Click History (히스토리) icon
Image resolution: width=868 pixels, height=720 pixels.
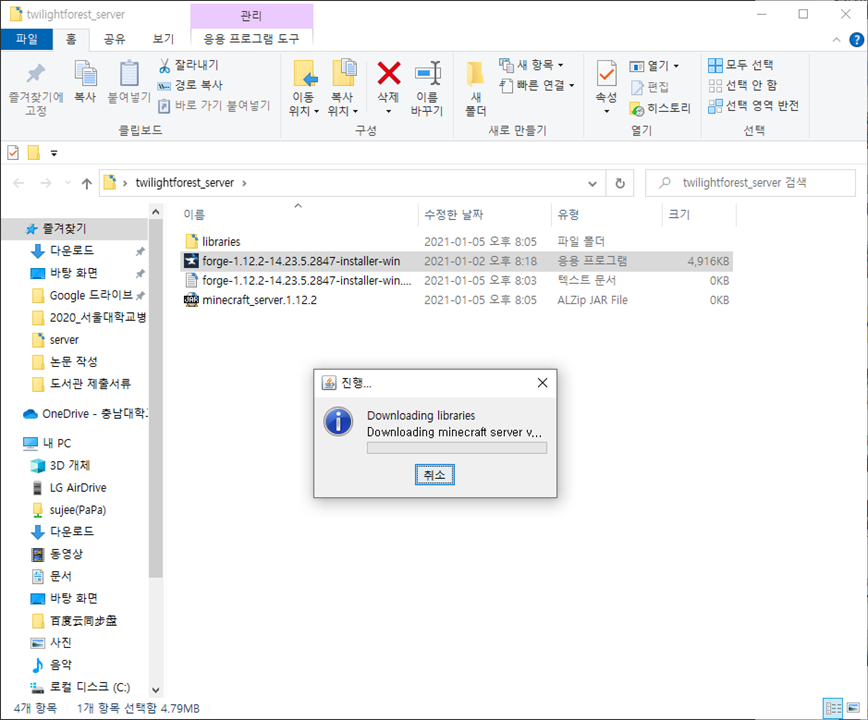click(x=637, y=109)
